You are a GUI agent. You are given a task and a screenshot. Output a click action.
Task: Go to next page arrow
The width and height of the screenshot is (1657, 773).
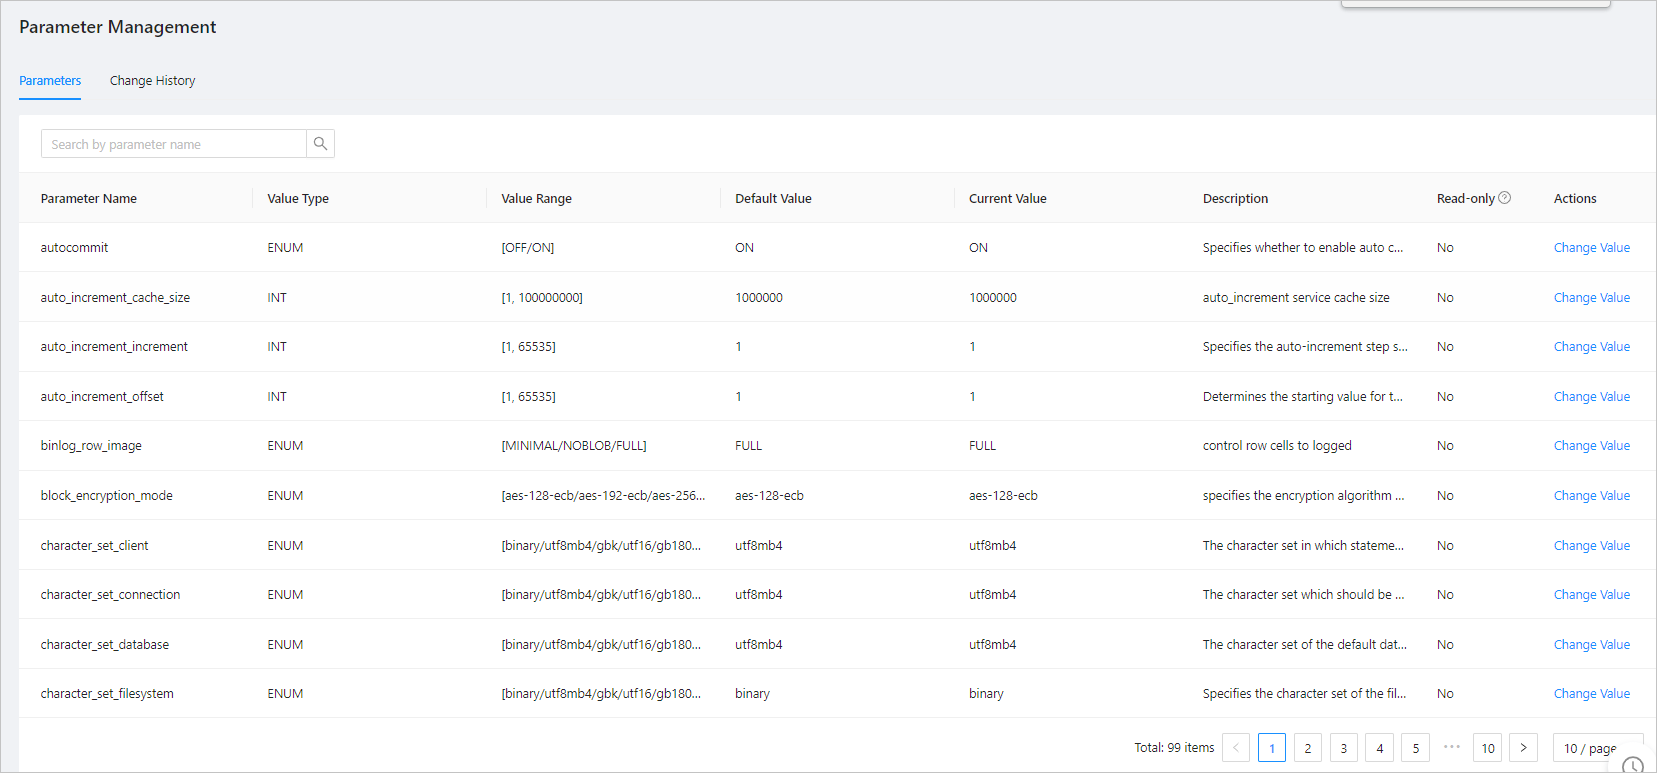(x=1523, y=748)
